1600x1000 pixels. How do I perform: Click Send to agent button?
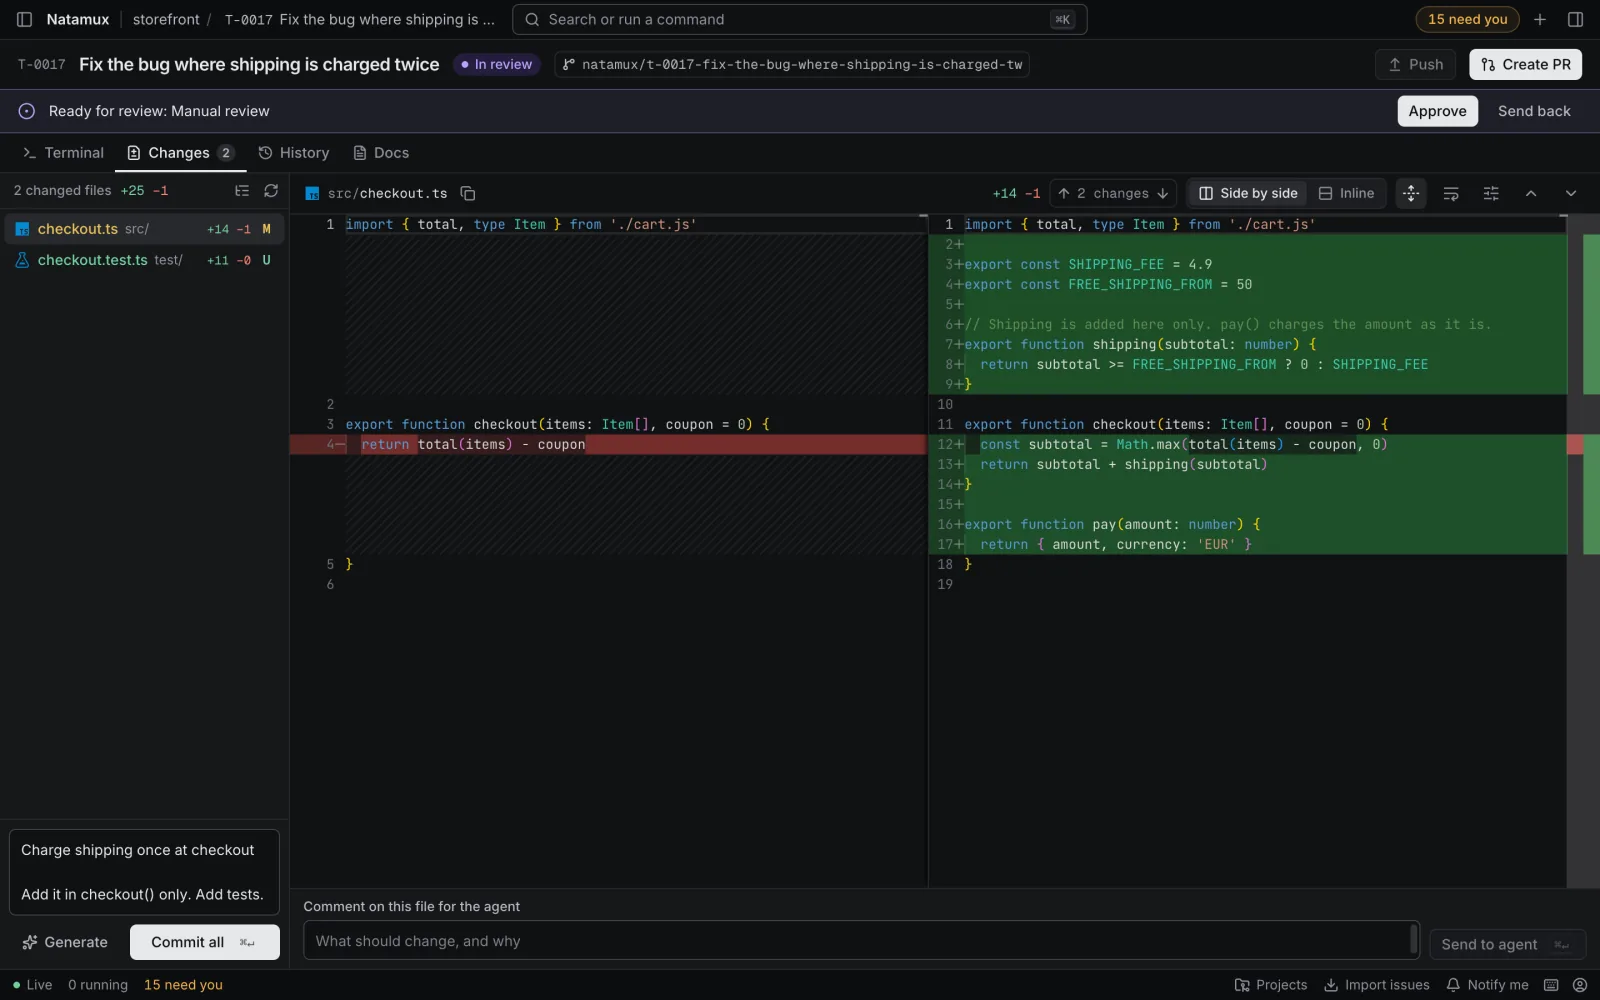pos(1508,944)
